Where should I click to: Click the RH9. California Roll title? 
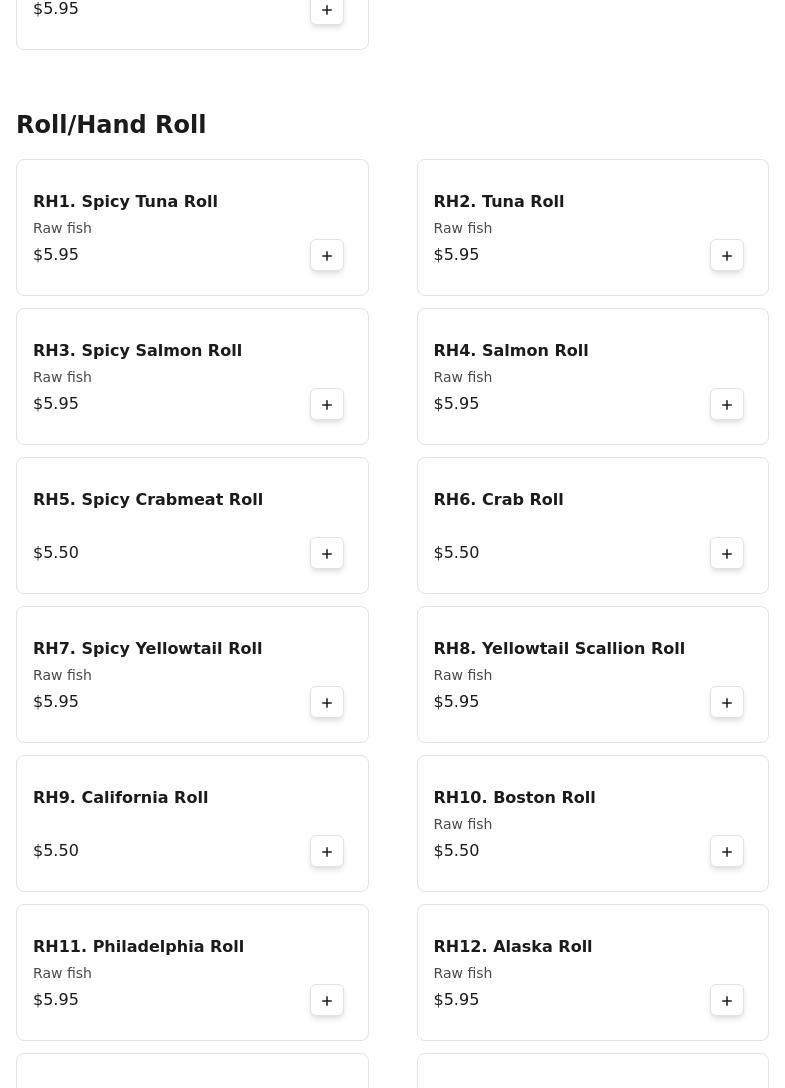(120, 797)
